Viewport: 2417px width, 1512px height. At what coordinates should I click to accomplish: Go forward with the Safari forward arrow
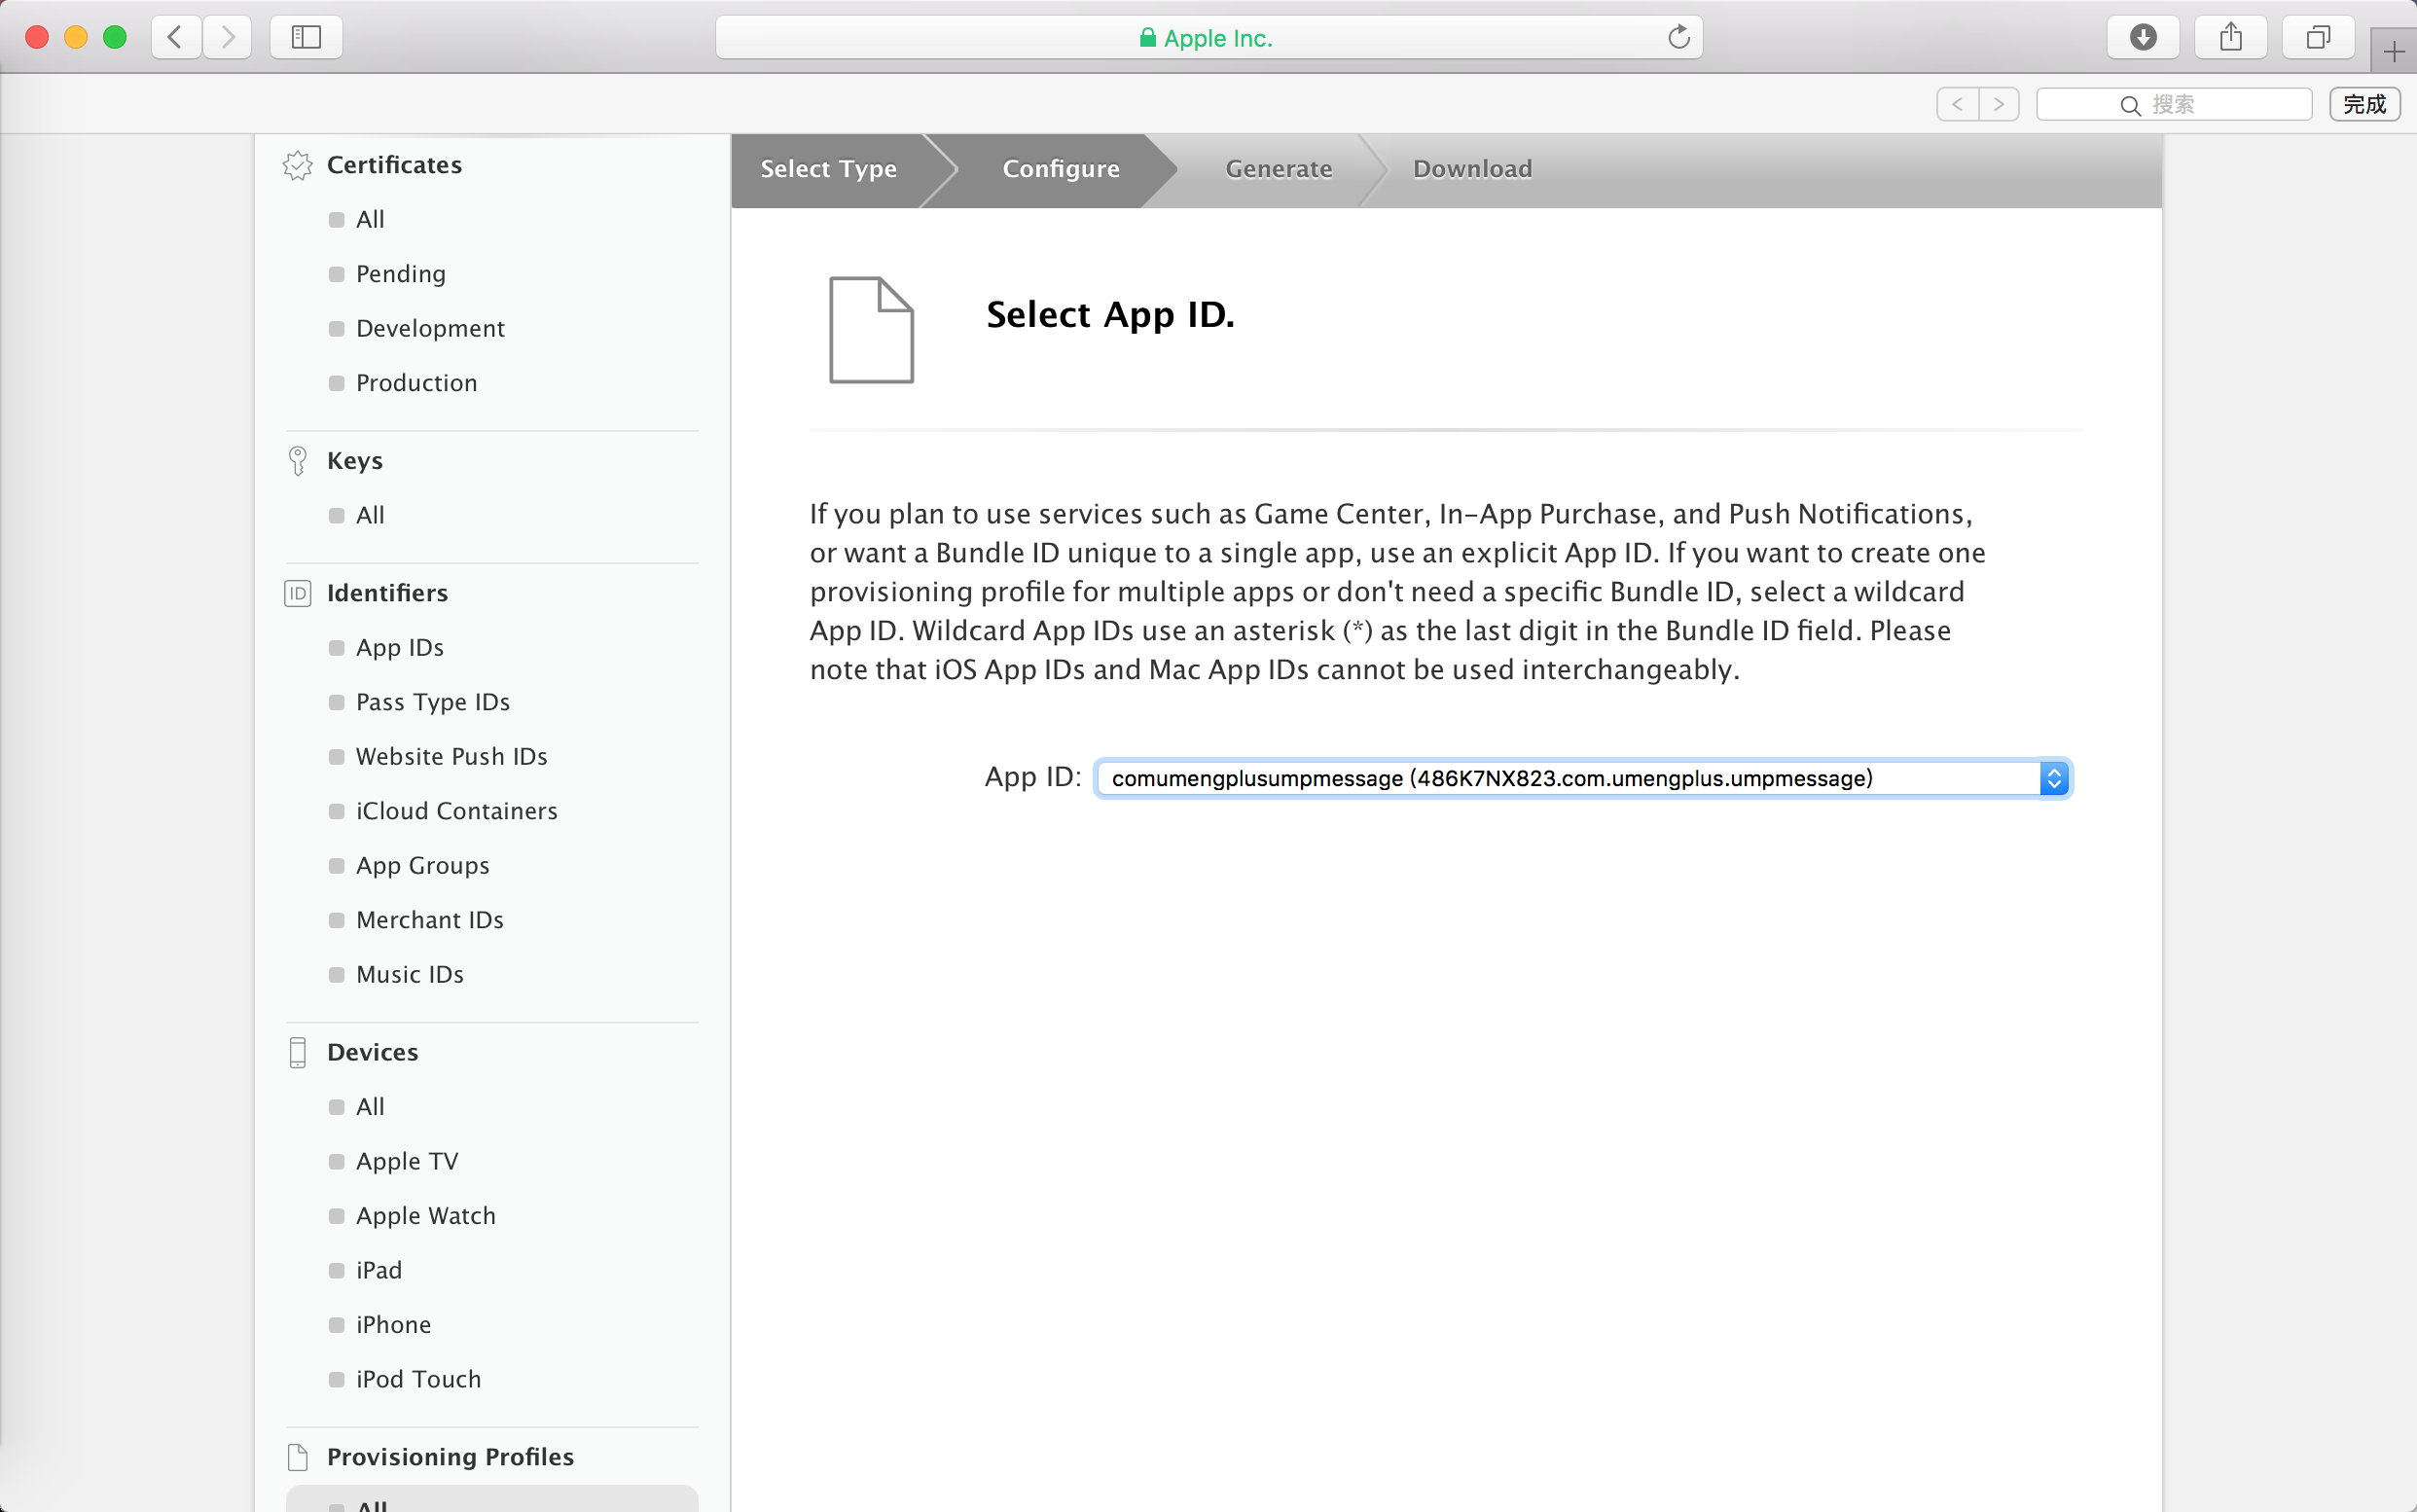[x=227, y=38]
